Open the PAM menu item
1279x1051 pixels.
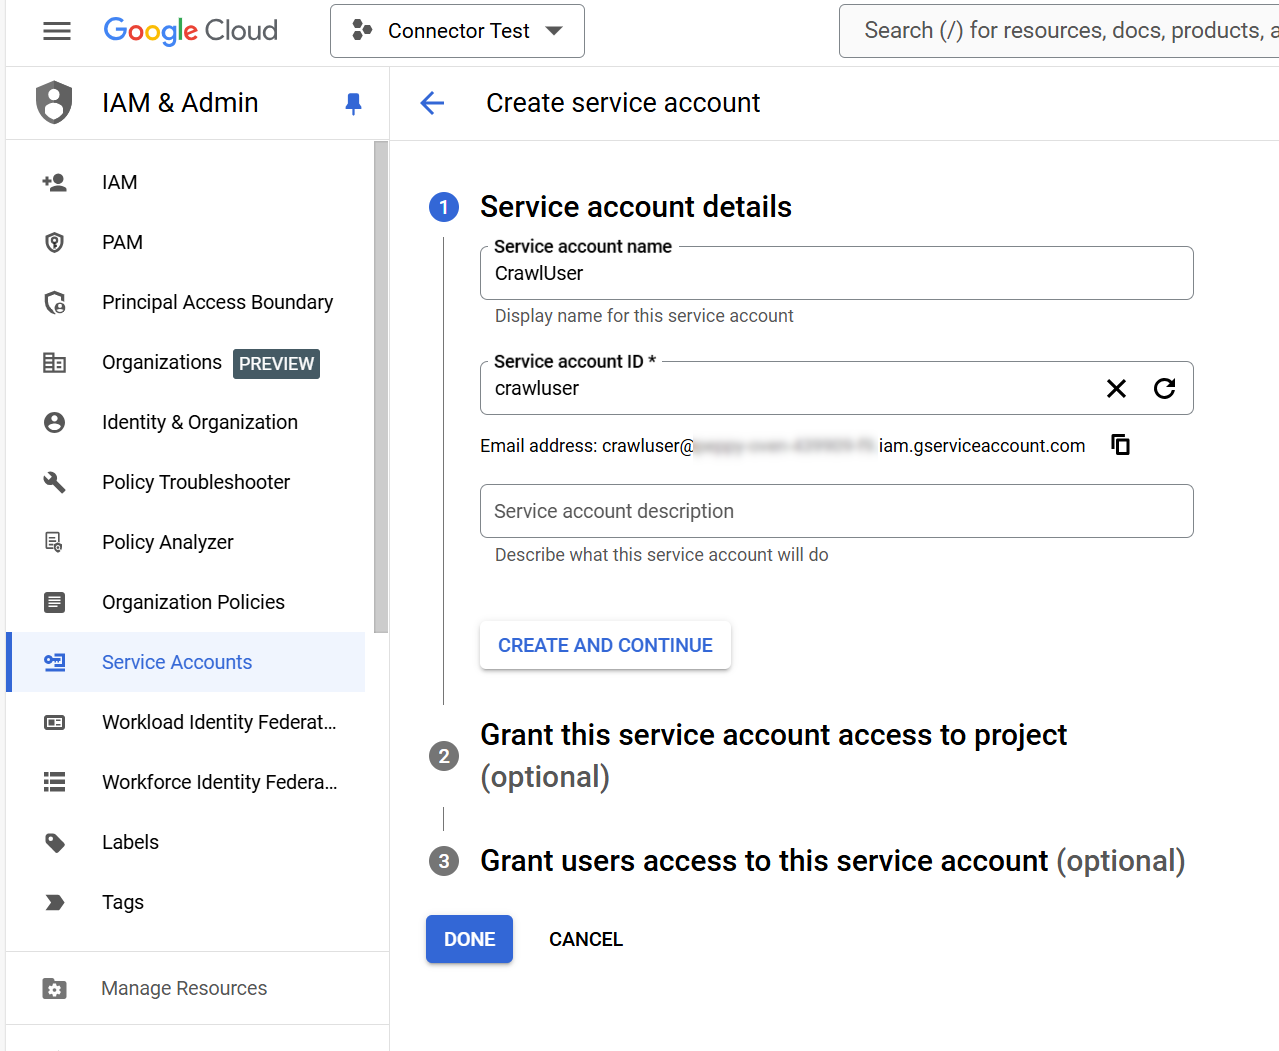click(185, 242)
